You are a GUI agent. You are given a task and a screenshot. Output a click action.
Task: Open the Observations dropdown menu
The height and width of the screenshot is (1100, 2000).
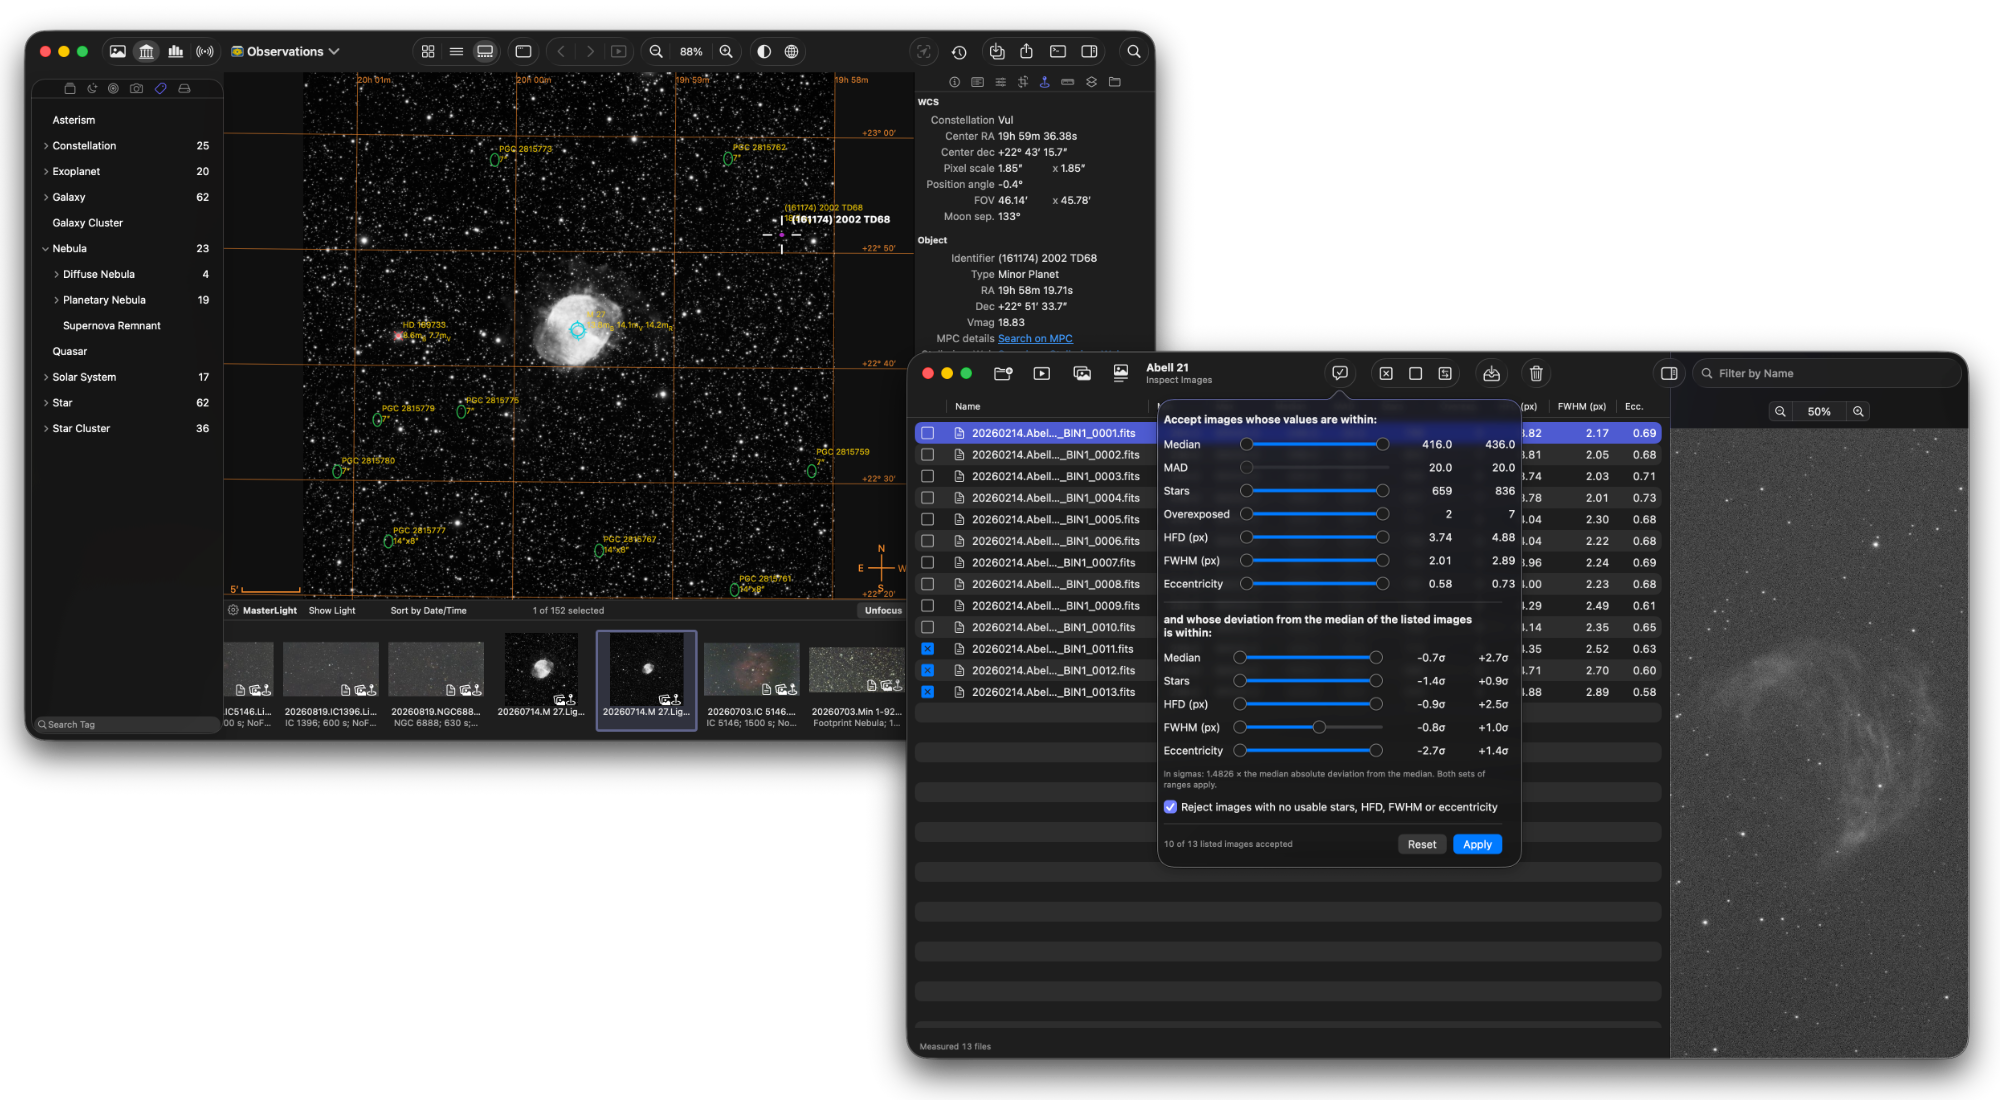pyautogui.click(x=285, y=51)
